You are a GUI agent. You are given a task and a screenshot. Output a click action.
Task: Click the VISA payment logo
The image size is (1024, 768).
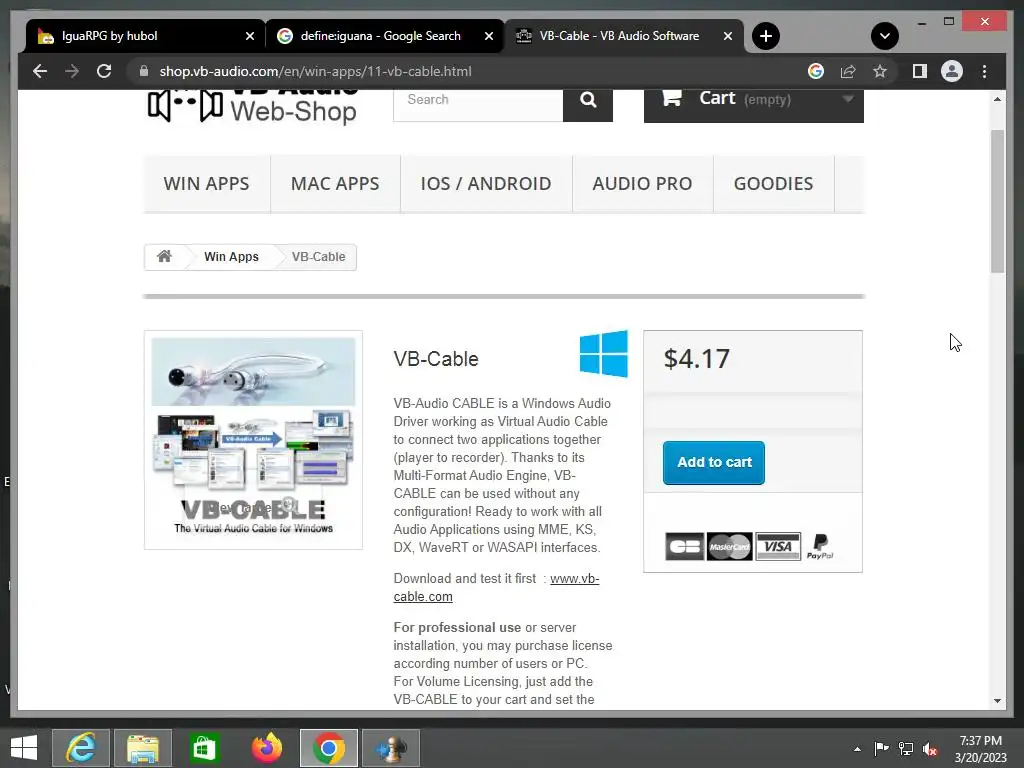[778, 547]
